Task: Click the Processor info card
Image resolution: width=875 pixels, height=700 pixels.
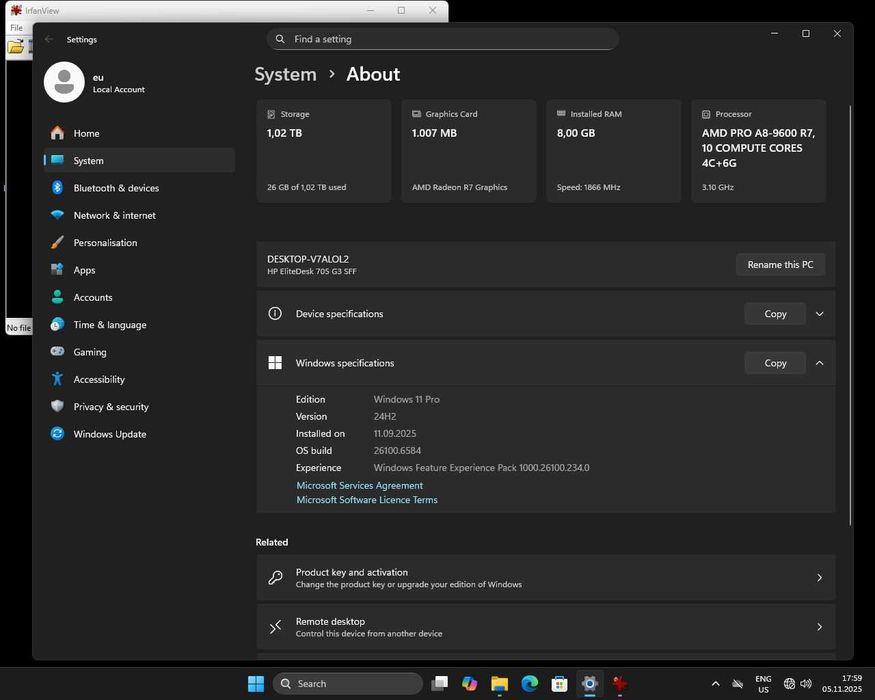Action: [x=758, y=151]
